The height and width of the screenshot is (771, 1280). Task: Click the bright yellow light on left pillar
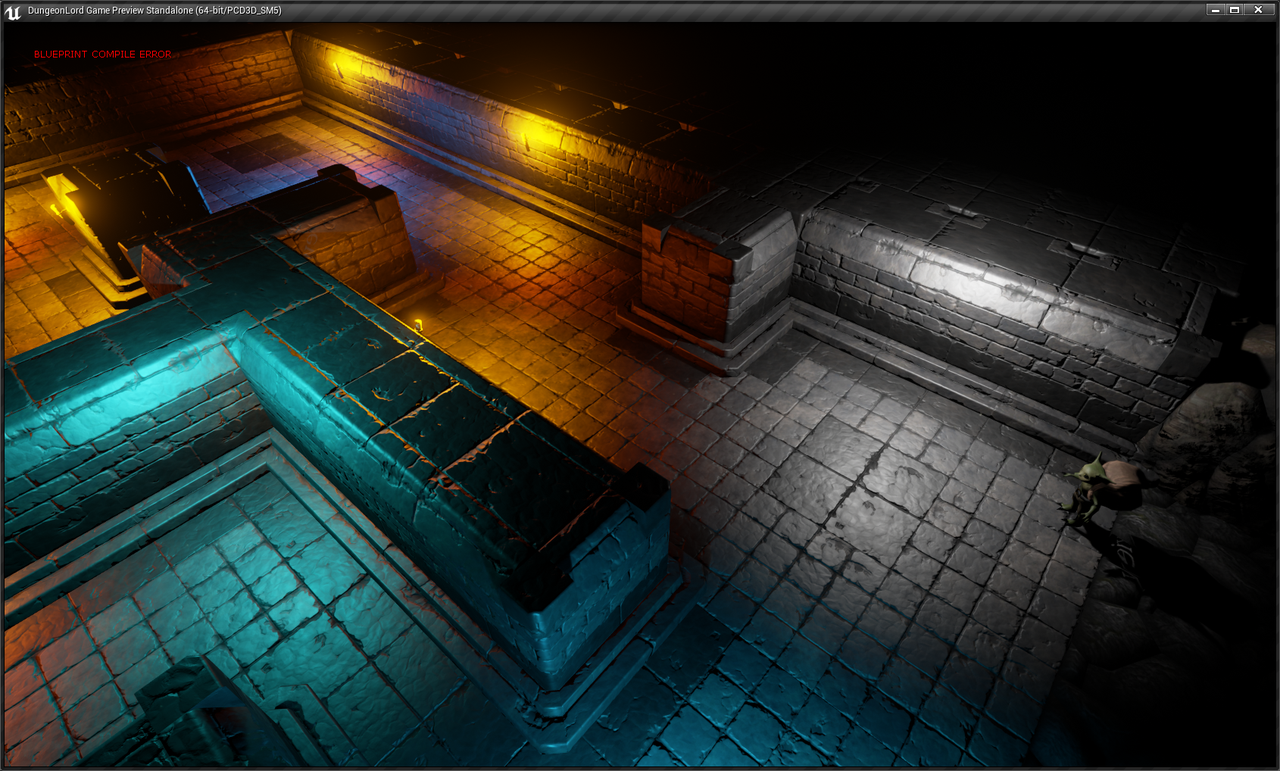pos(68,200)
